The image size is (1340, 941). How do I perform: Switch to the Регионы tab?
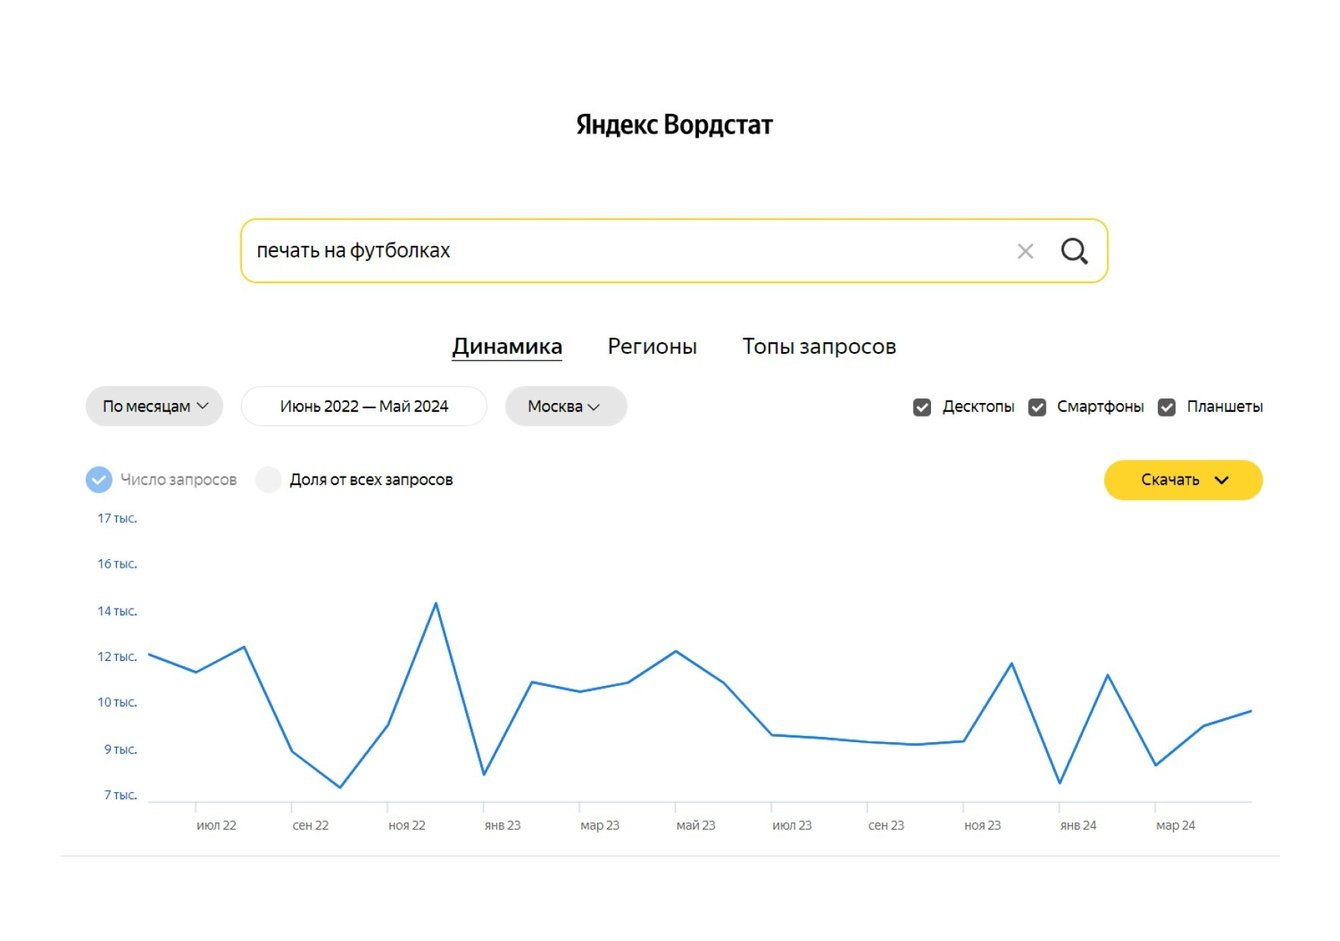pos(652,346)
